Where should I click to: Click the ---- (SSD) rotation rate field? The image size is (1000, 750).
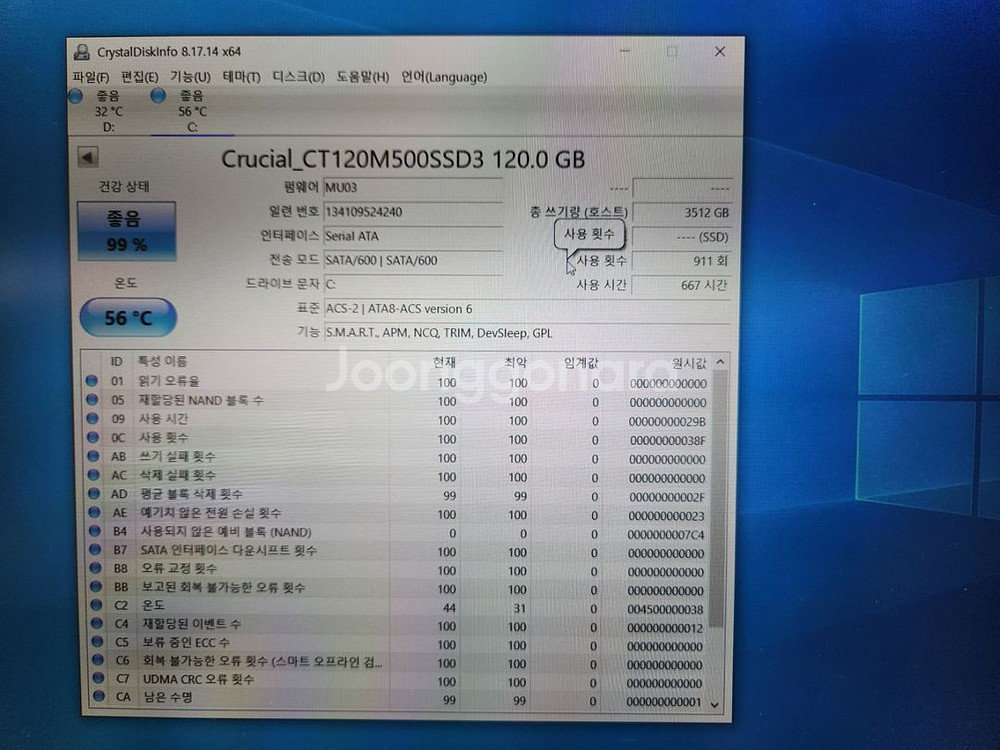[682, 237]
